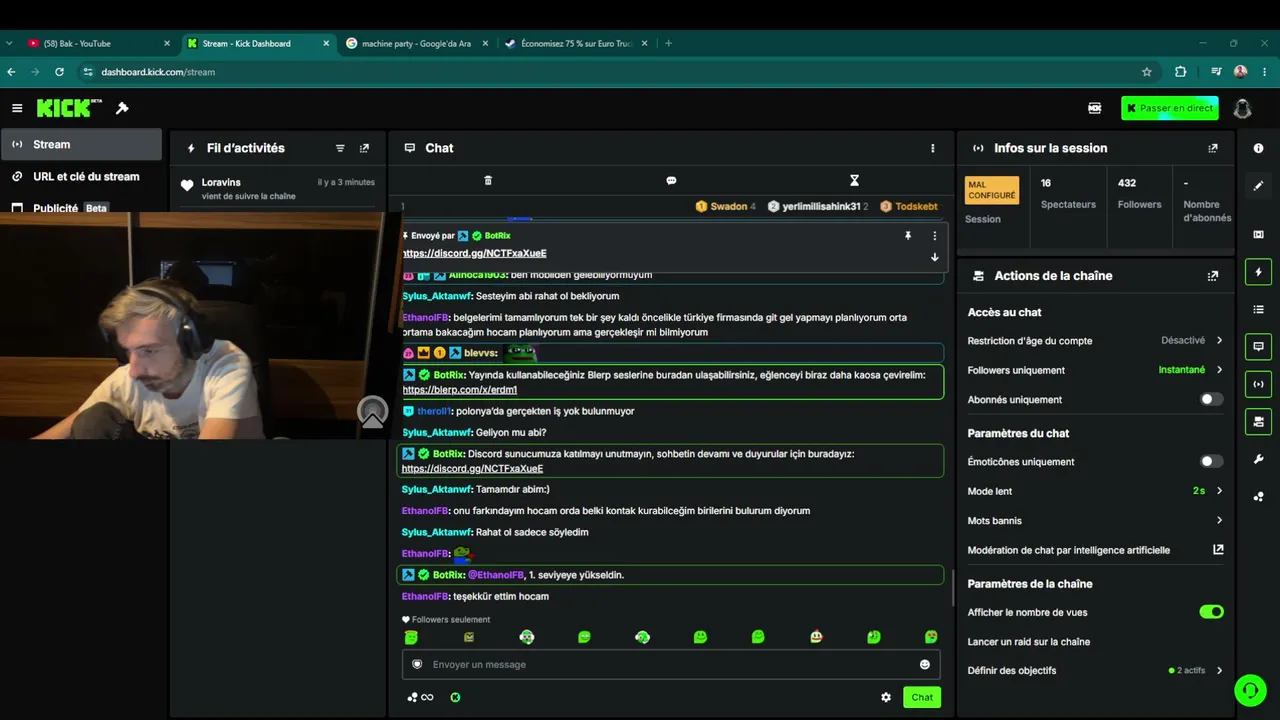Viewport: 1280px width, 720px height.
Task: Click the green support headset bubble
Action: pos(1250,690)
